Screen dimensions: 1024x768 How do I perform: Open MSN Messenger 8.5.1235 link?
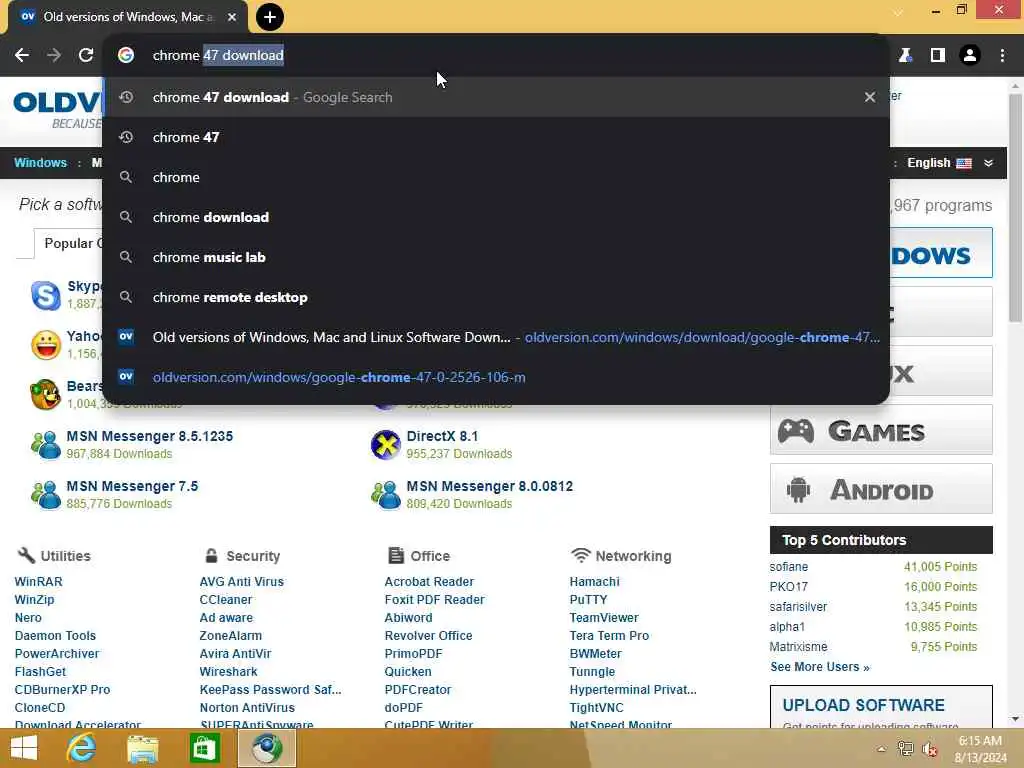(x=150, y=436)
